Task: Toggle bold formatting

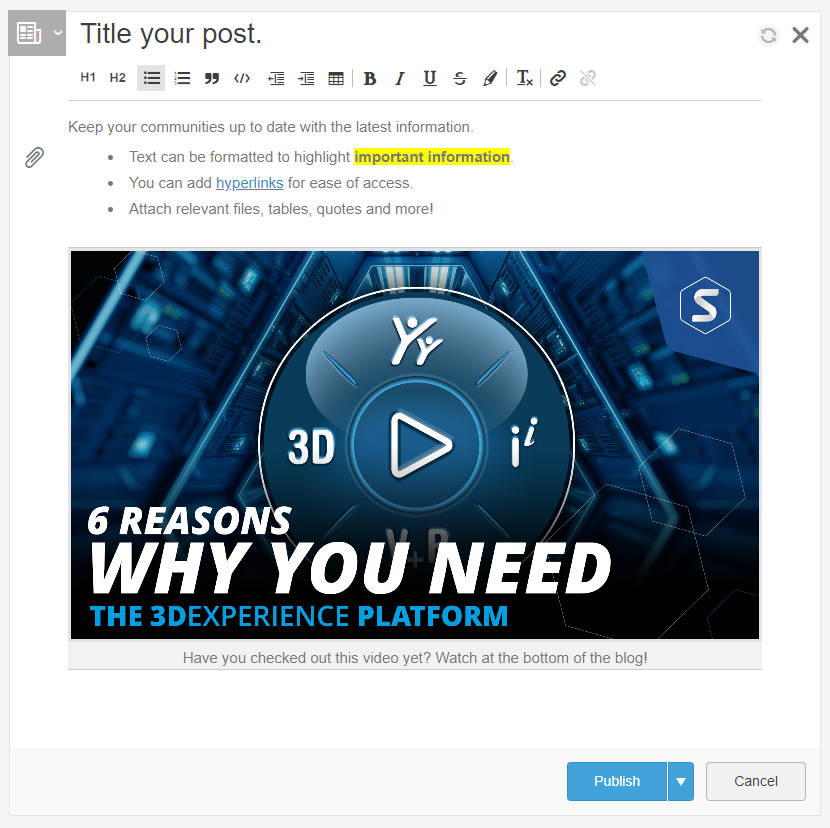Action: [x=370, y=77]
